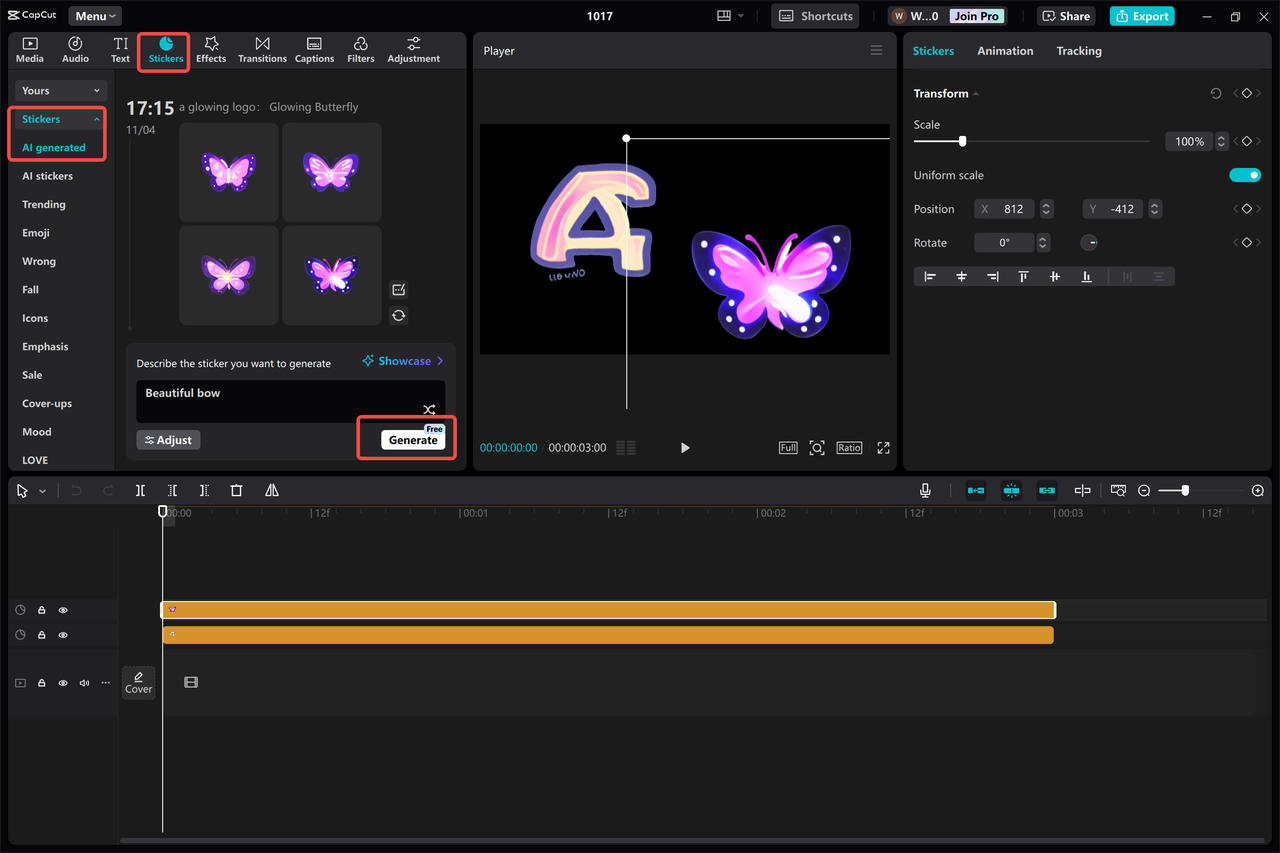
Task: Switch to the Animation tab
Action: [x=1005, y=50]
